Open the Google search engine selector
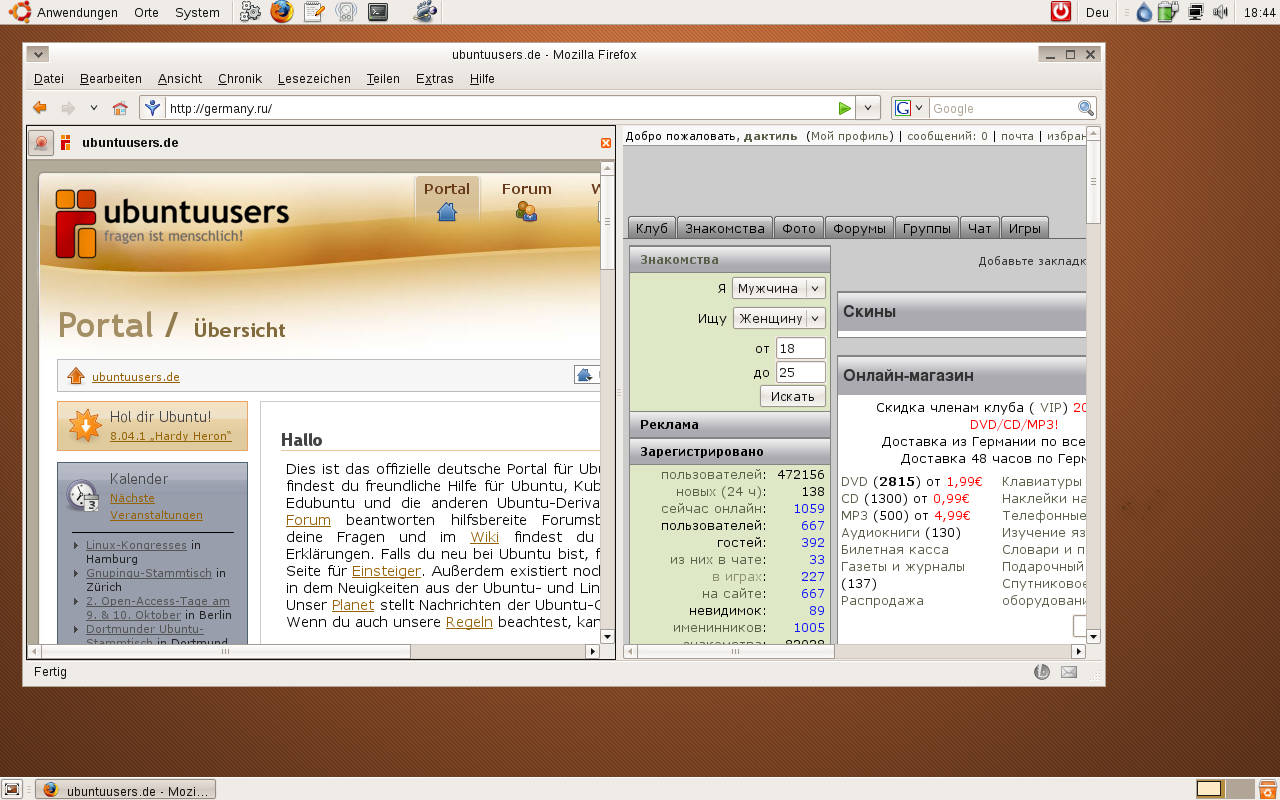 (909, 108)
